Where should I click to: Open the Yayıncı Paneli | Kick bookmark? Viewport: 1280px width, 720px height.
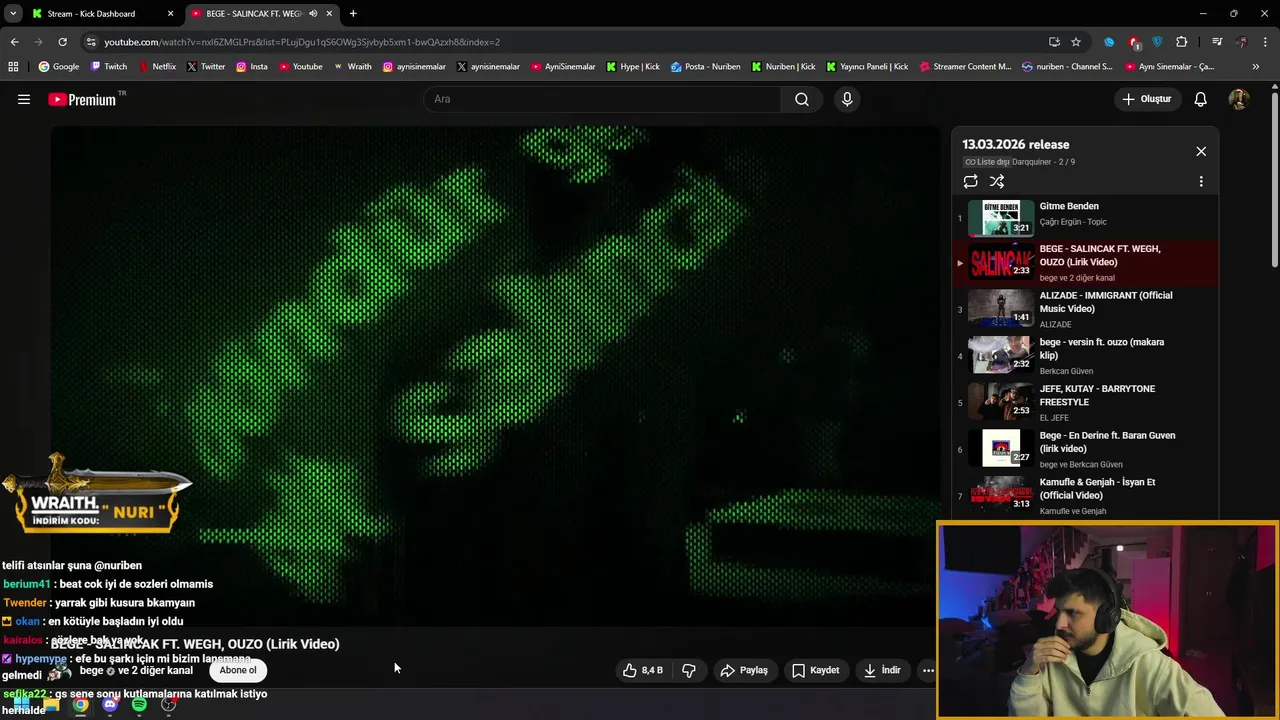coord(867,67)
